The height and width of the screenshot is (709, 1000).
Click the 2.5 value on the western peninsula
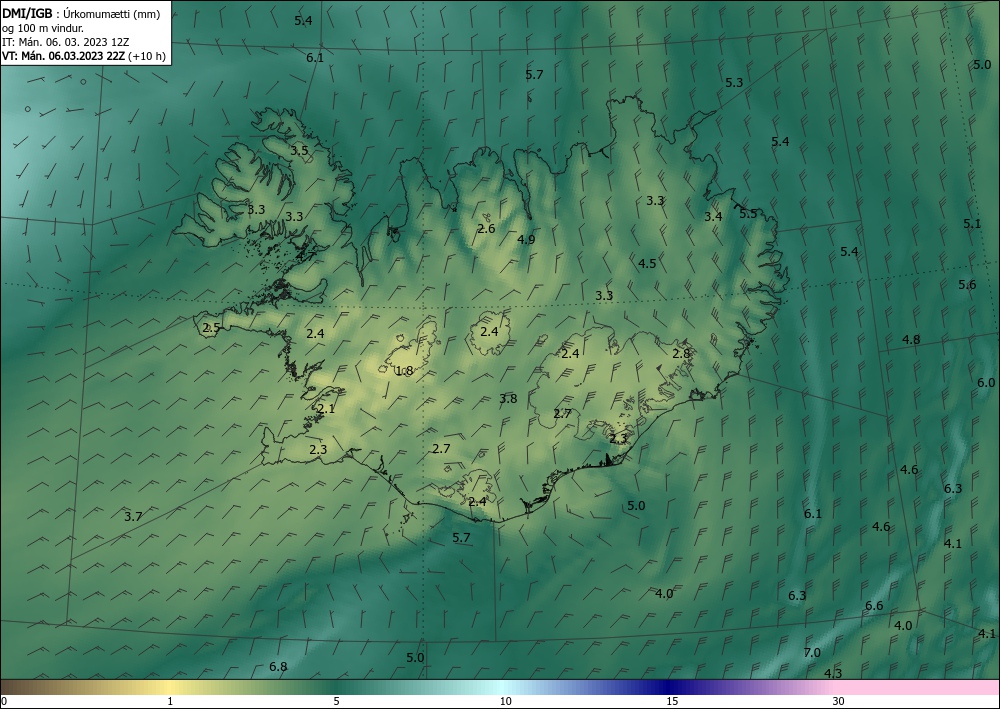tap(211, 328)
